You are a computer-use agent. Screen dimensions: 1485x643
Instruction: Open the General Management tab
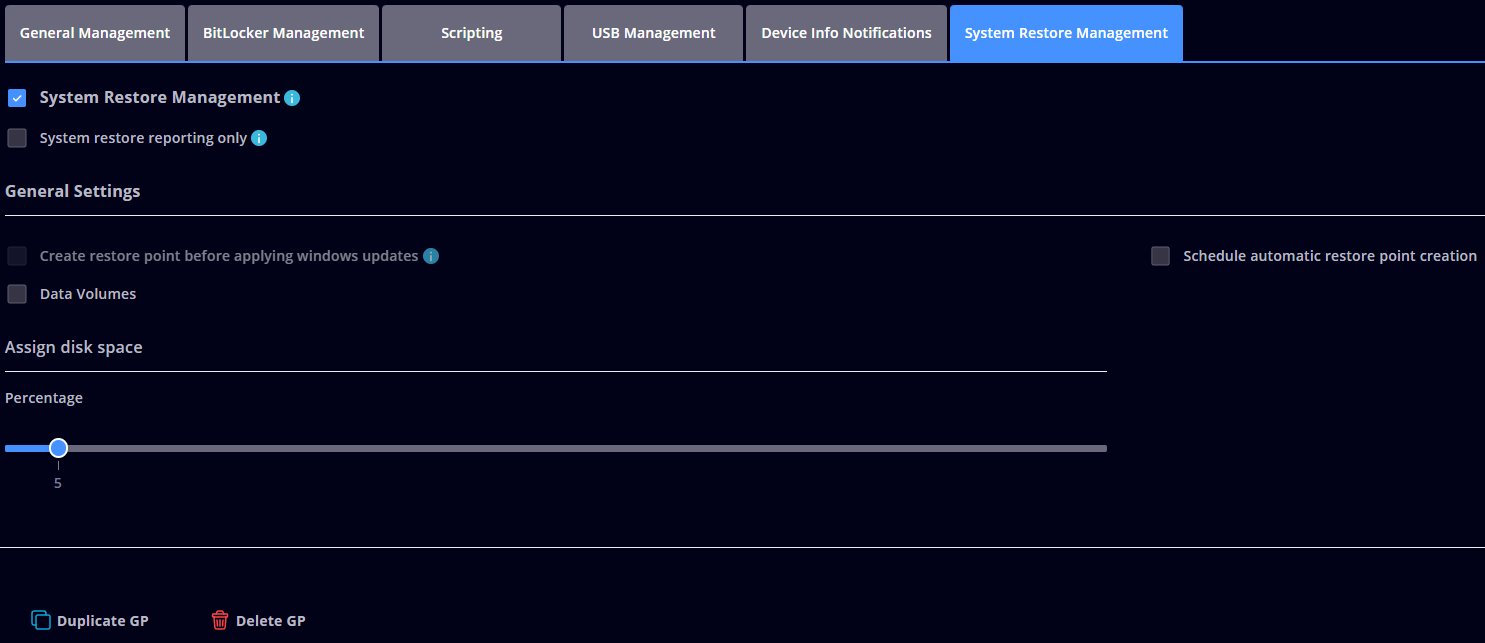95,33
